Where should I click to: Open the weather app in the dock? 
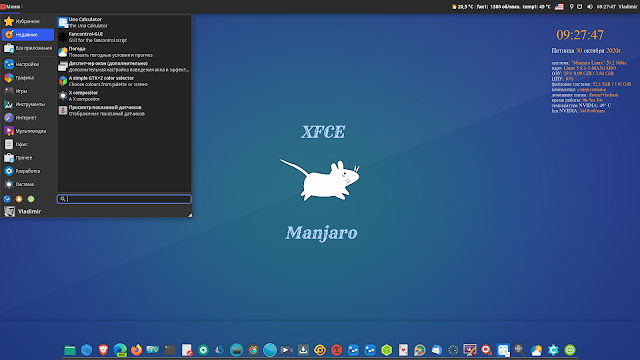coord(536,350)
